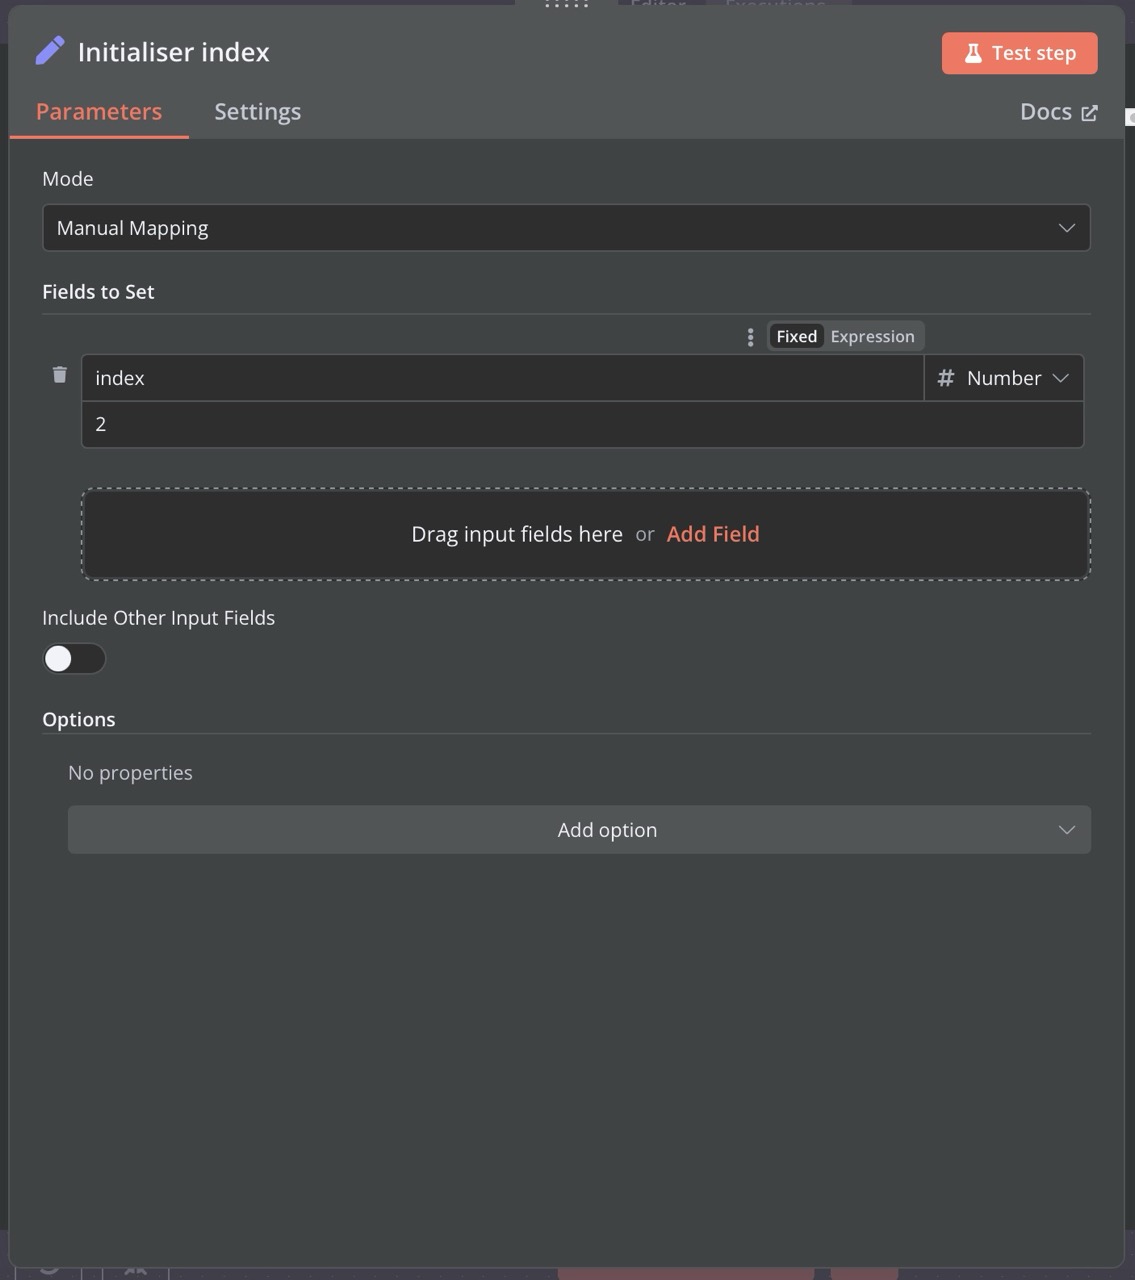Image resolution: width=1135 pixels, height=1280 pixels.
Task: Click the hash icon in the Number selector
Action: tap(944, 378)
